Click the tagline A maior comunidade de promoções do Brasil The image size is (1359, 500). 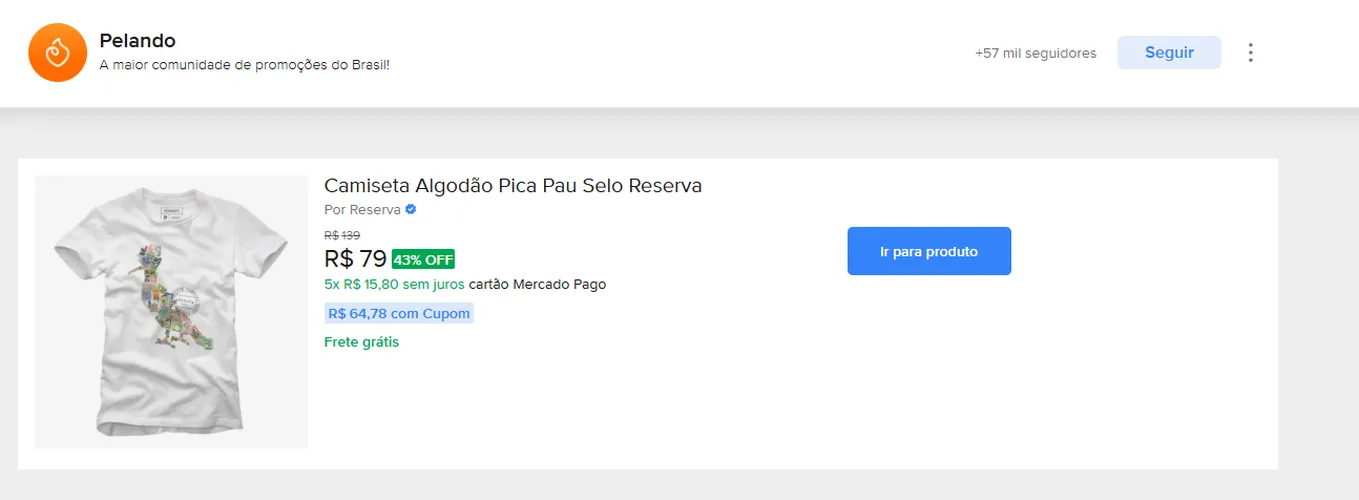click(245, 65)
